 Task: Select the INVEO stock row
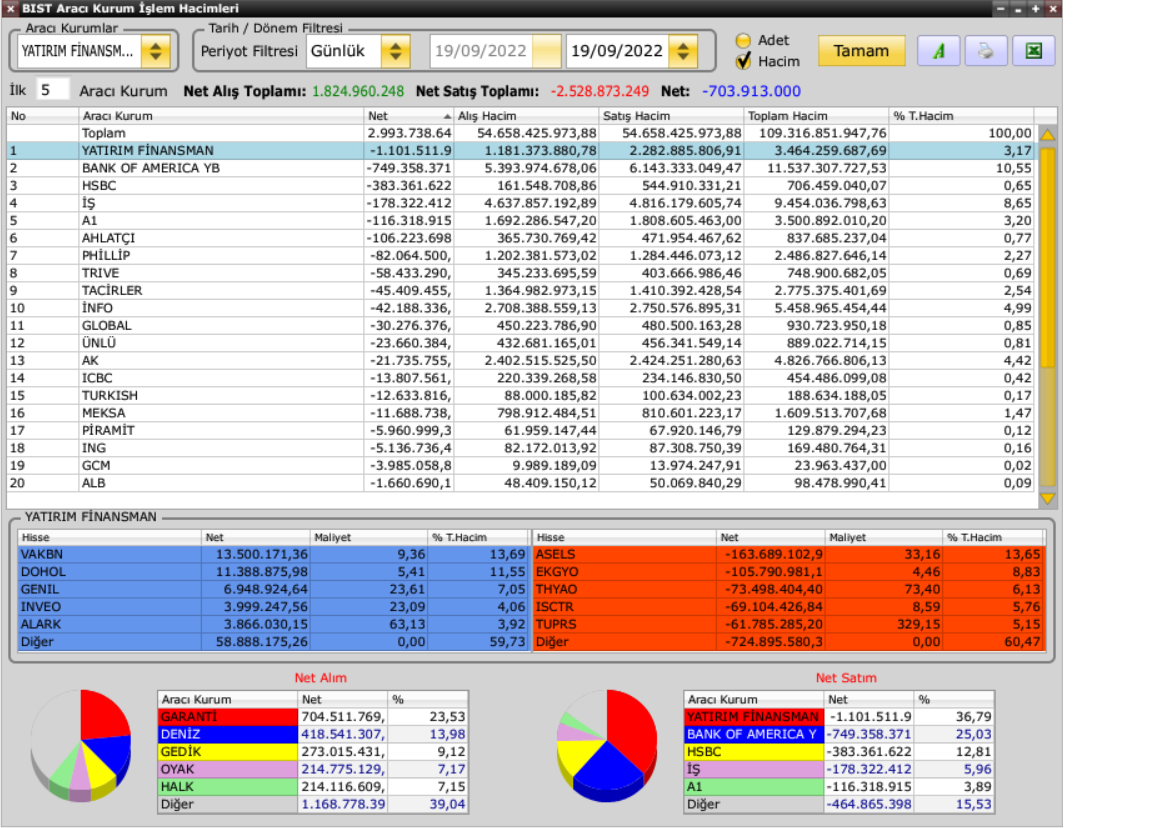(273, 608)
